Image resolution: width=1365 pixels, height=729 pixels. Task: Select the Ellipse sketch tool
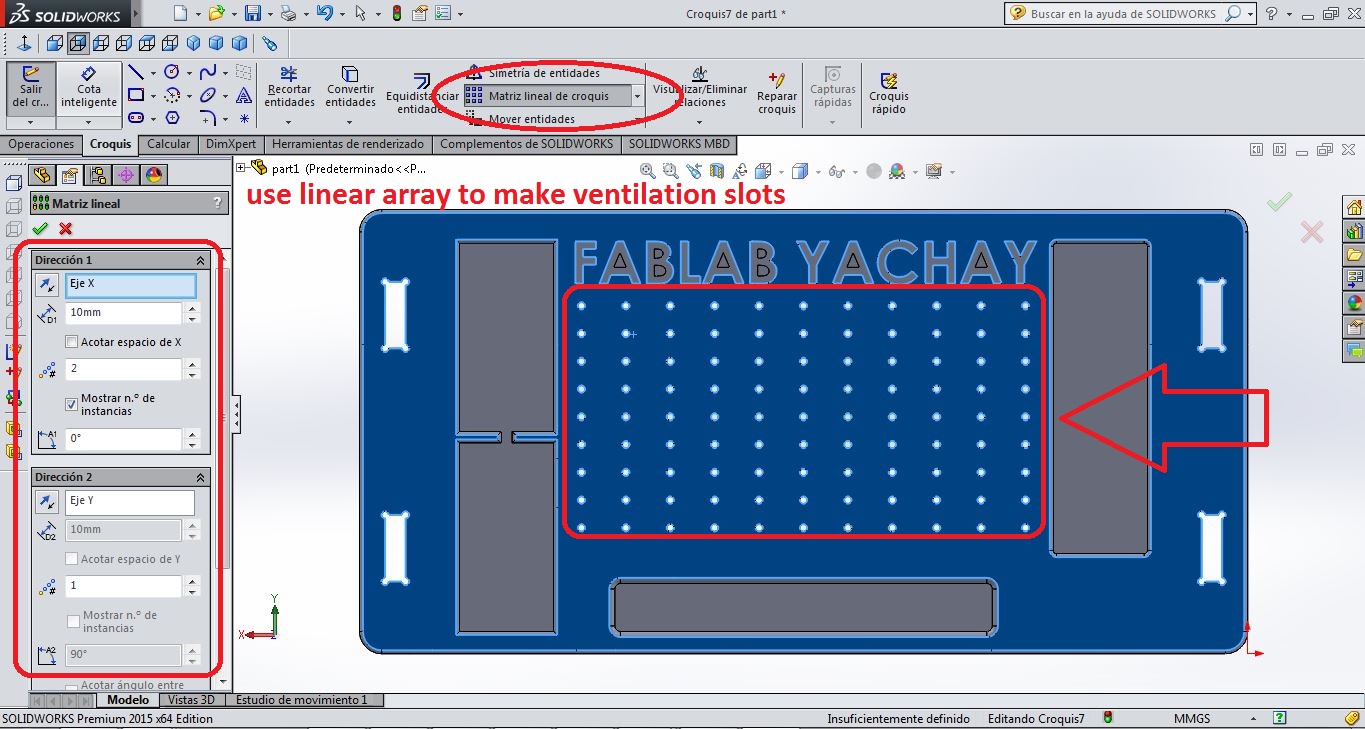coord(208,96)
